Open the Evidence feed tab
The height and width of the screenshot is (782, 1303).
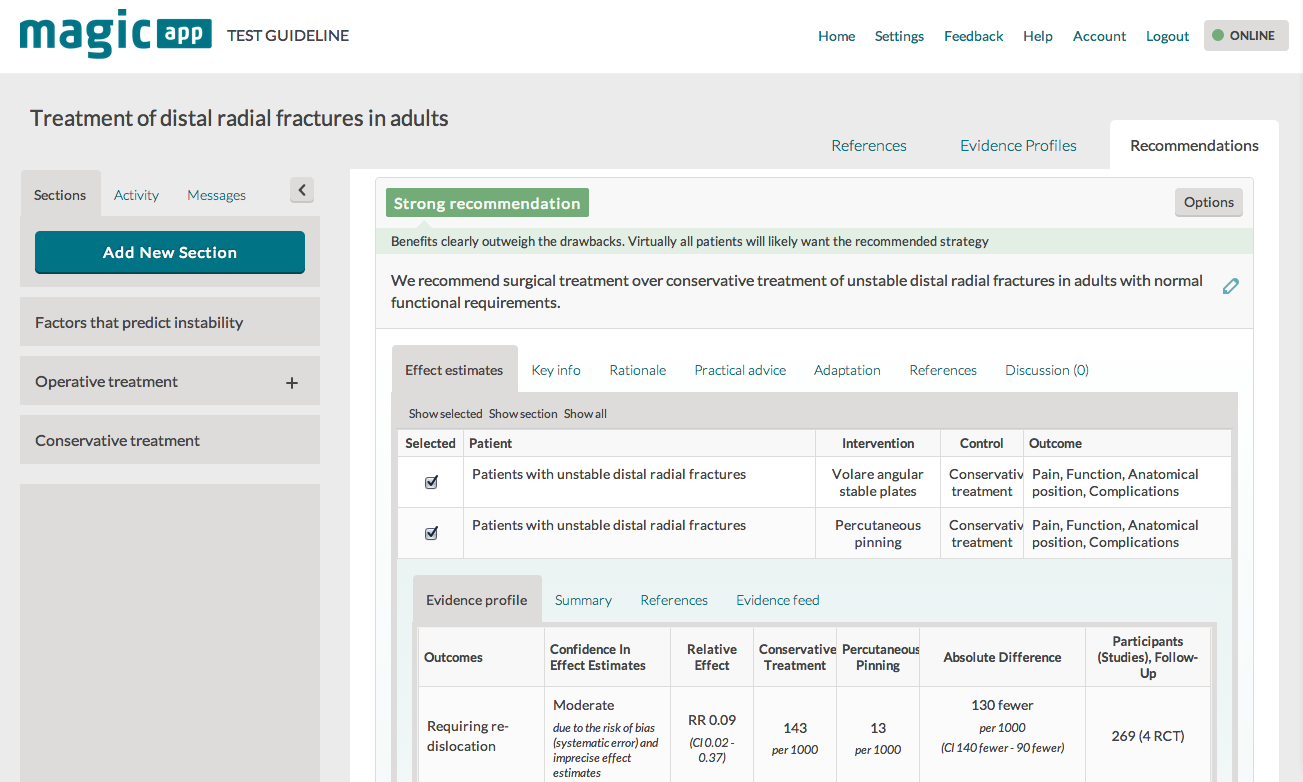click(777, 600)
